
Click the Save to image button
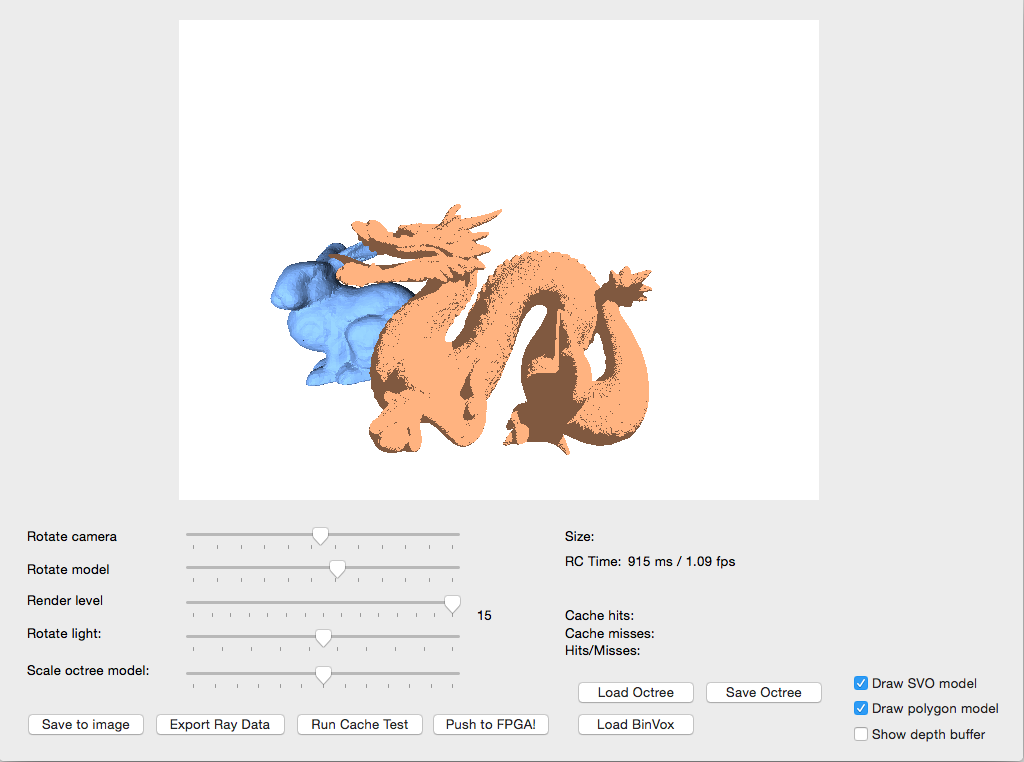[86, 724]
